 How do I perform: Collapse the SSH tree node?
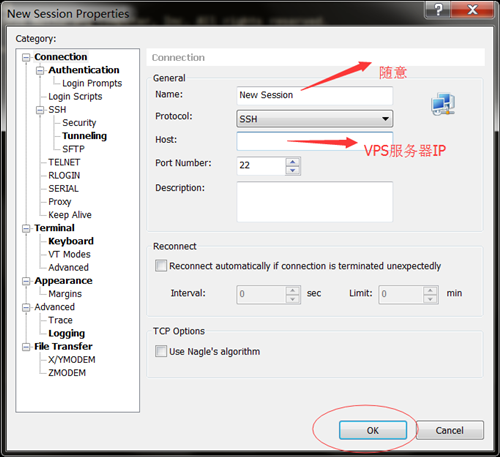(x=40, y=110)
